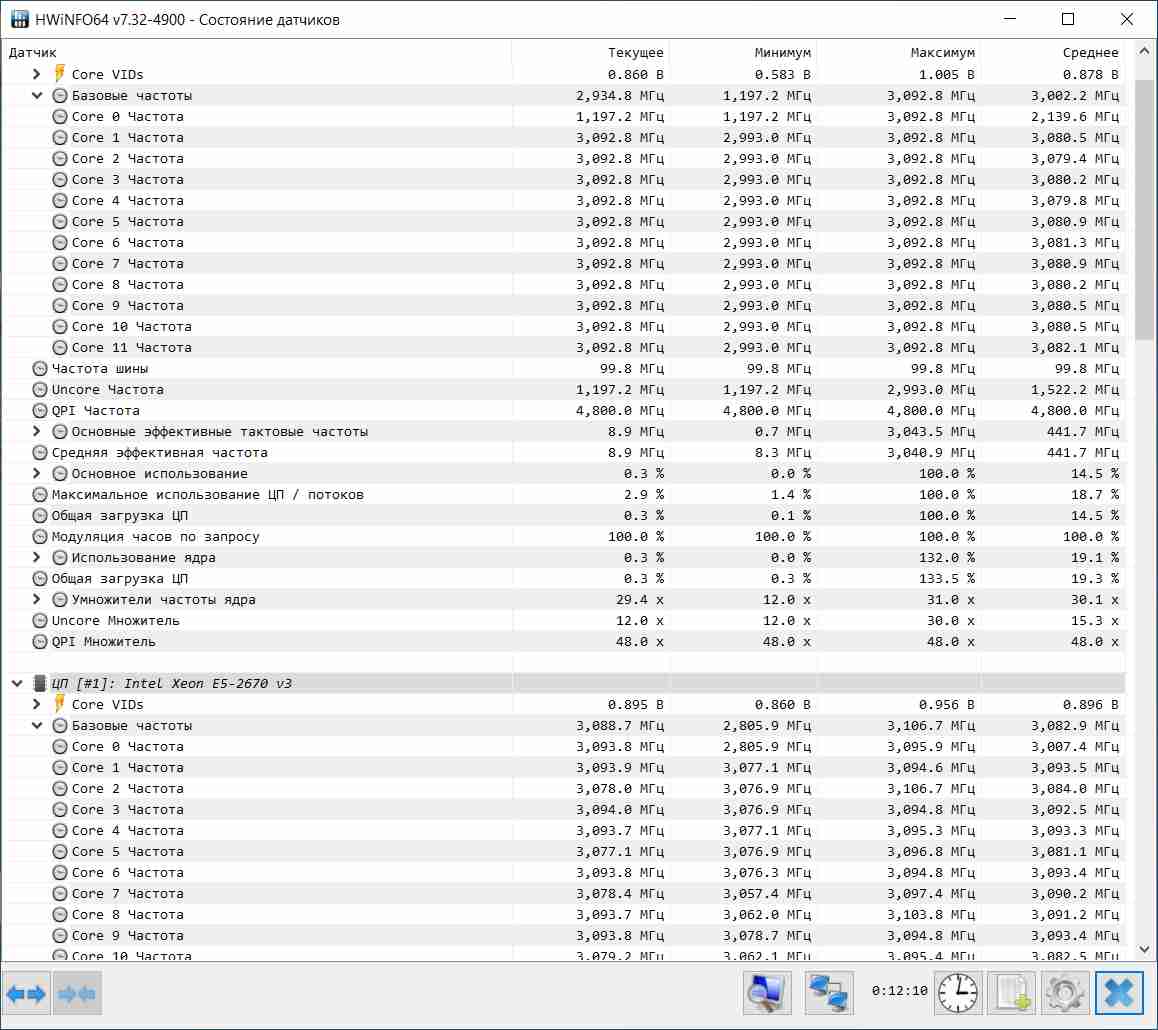The height and width of the screenshot is (1030, 1158).
Task: Click the clock icon of Uncore Множитель
Action: (x=40, y=620)
